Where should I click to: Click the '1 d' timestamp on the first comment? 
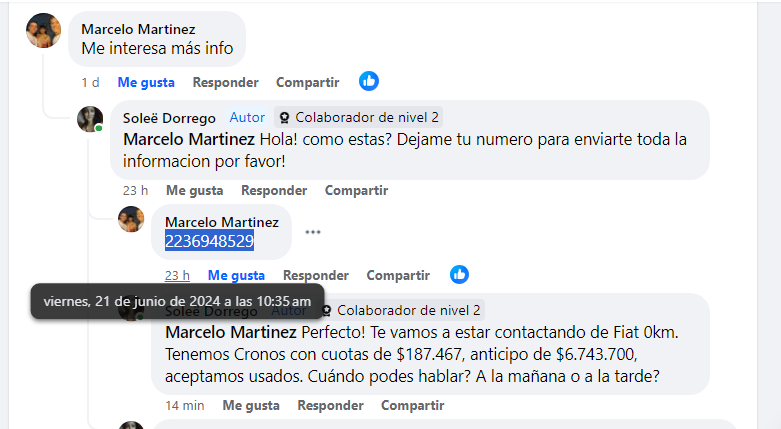pos(90,82)
